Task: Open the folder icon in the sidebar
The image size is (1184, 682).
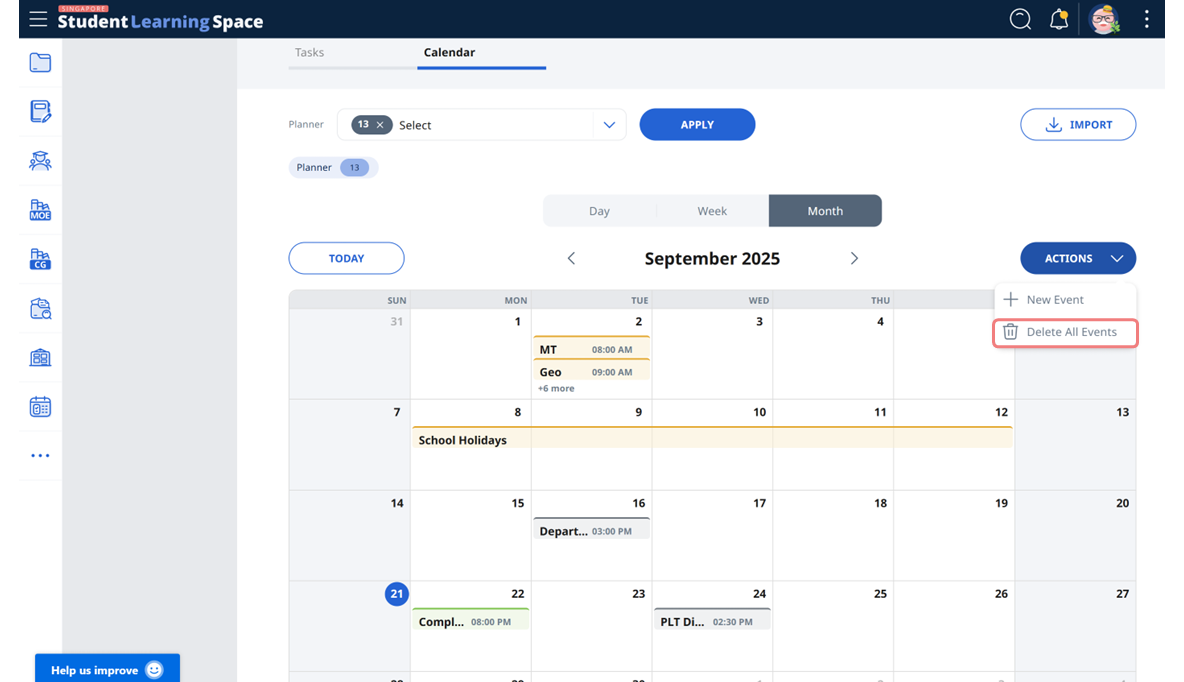Action: point(40,62)
